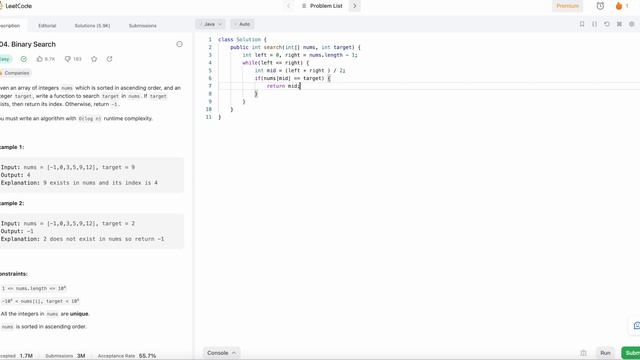The height and width of the screenshot is (360, 640).
Task: View the streak flame icon
Action: pyautogui.click(x=619, y=6)
